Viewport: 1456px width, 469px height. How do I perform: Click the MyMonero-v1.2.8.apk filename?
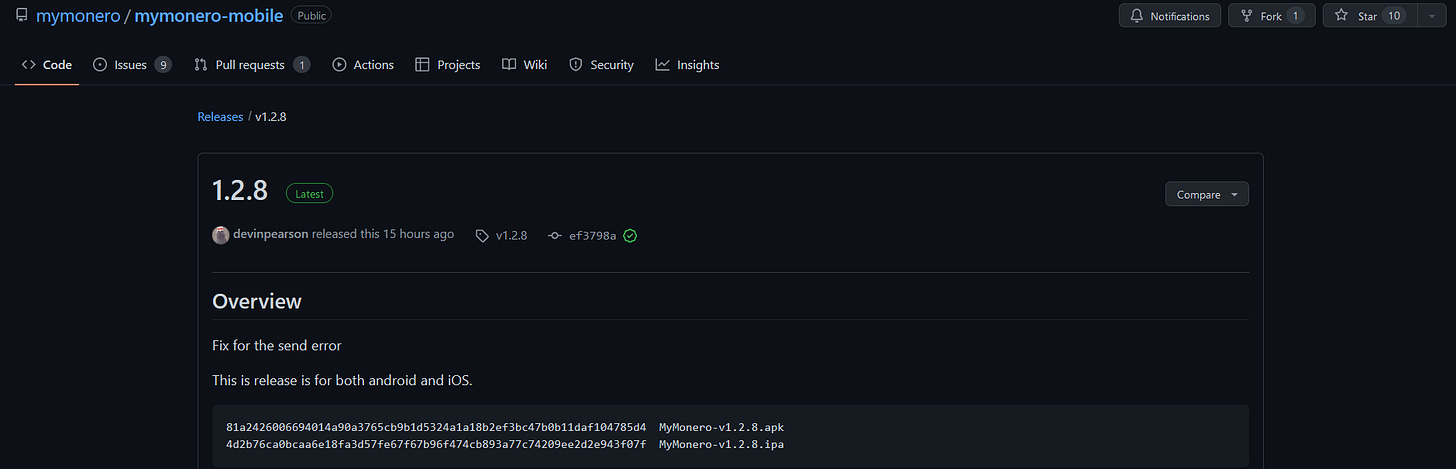tap(721, 427)
